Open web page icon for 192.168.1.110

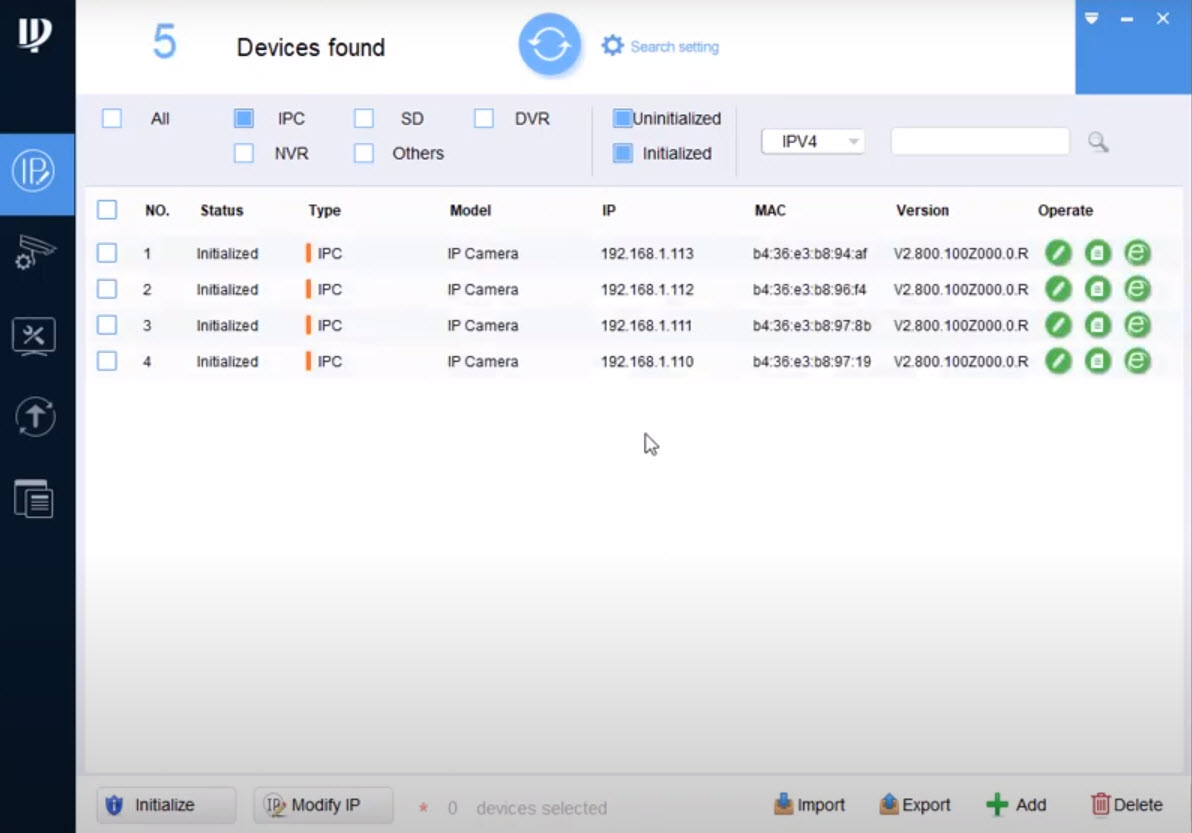1136,361
